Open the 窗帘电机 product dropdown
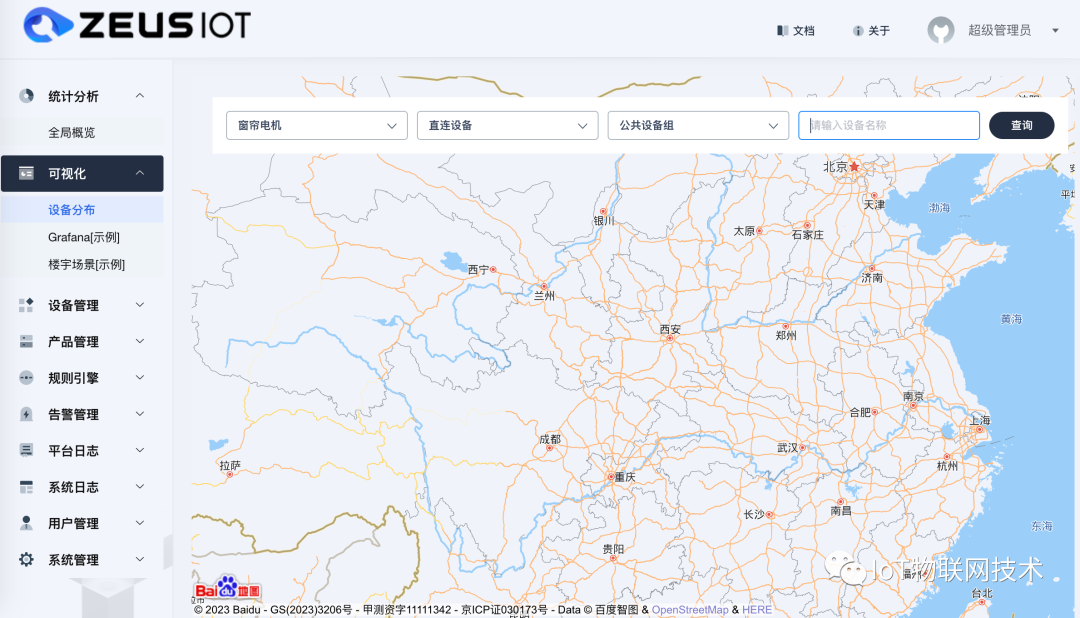The height and width of the screenshot is (618, 1080). point(317,125)
